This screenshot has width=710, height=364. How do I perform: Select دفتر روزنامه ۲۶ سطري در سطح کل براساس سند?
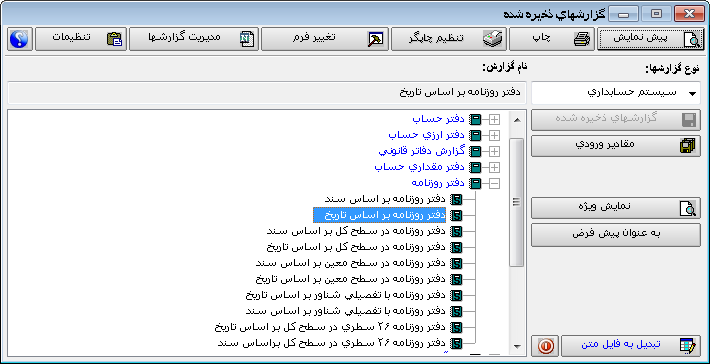(x=332, y=342)
